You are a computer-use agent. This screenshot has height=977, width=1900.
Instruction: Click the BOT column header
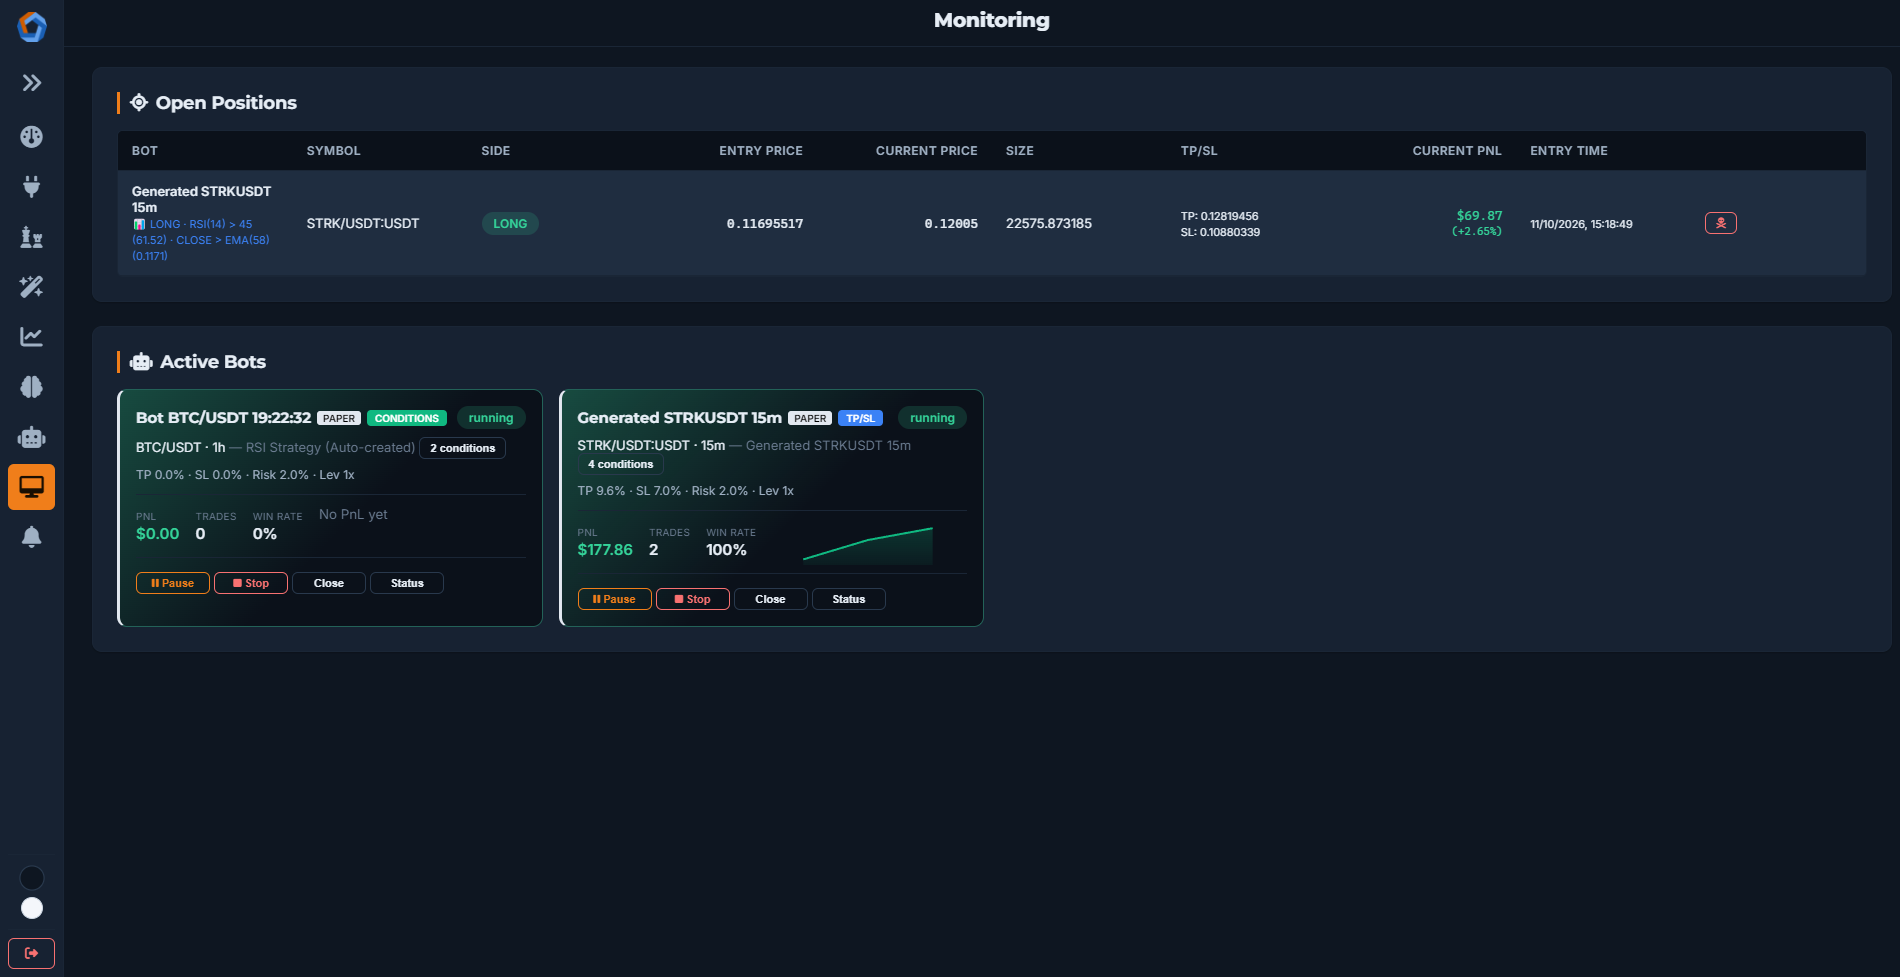(x=145, y=151)
